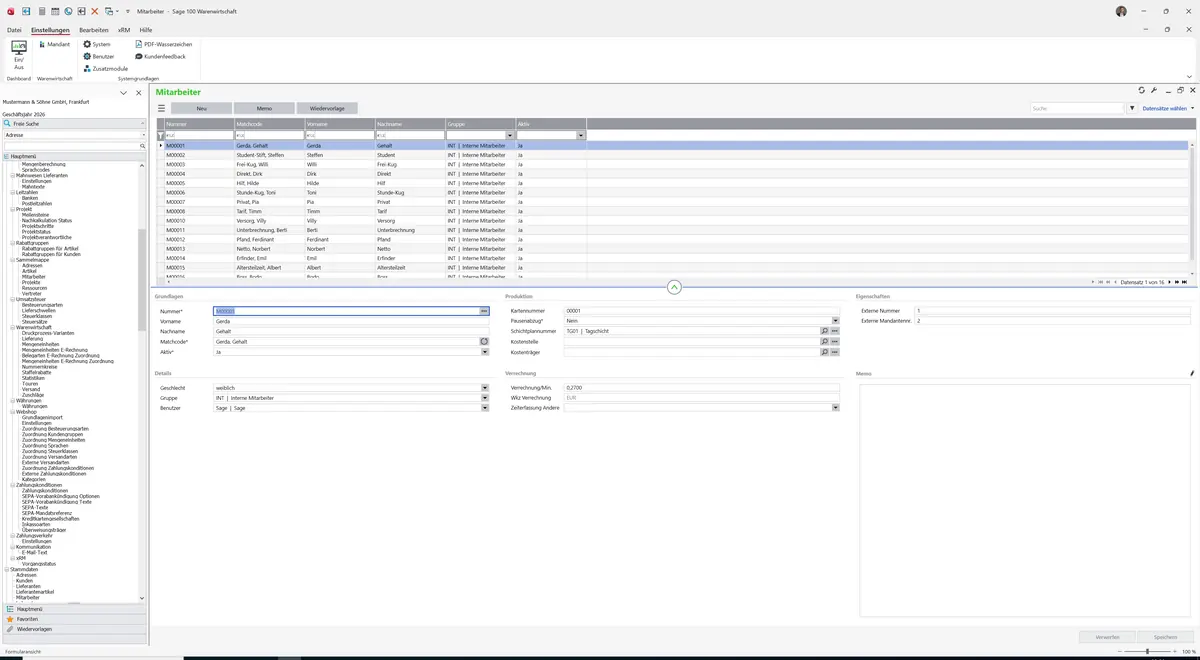Open the Hilfe menu
This screenshot has height=660, width=1200.
pos(146,30)
